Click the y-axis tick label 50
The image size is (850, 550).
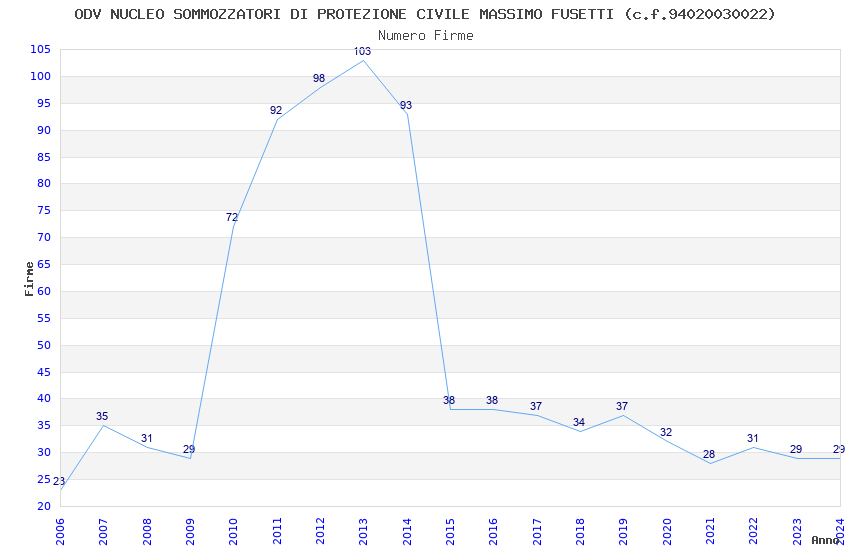pos(43,345)
